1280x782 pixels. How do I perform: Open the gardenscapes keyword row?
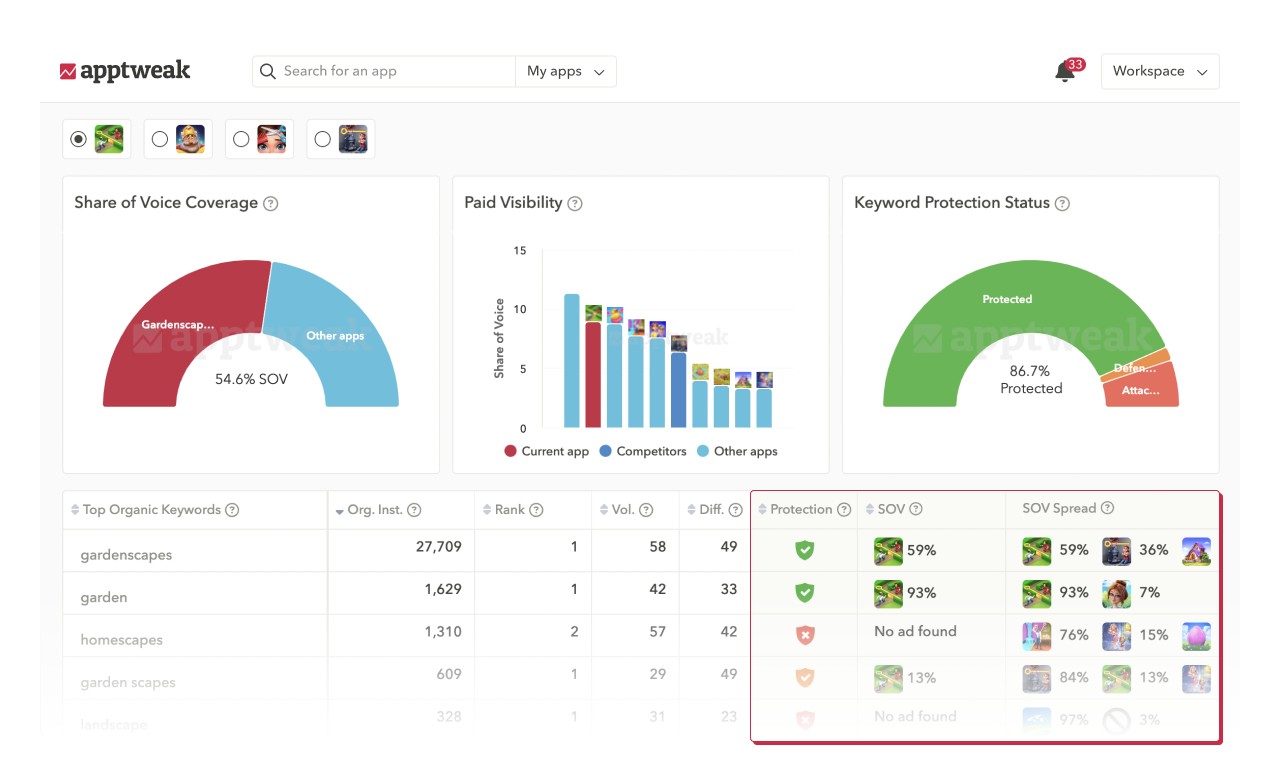pos(126,555)
